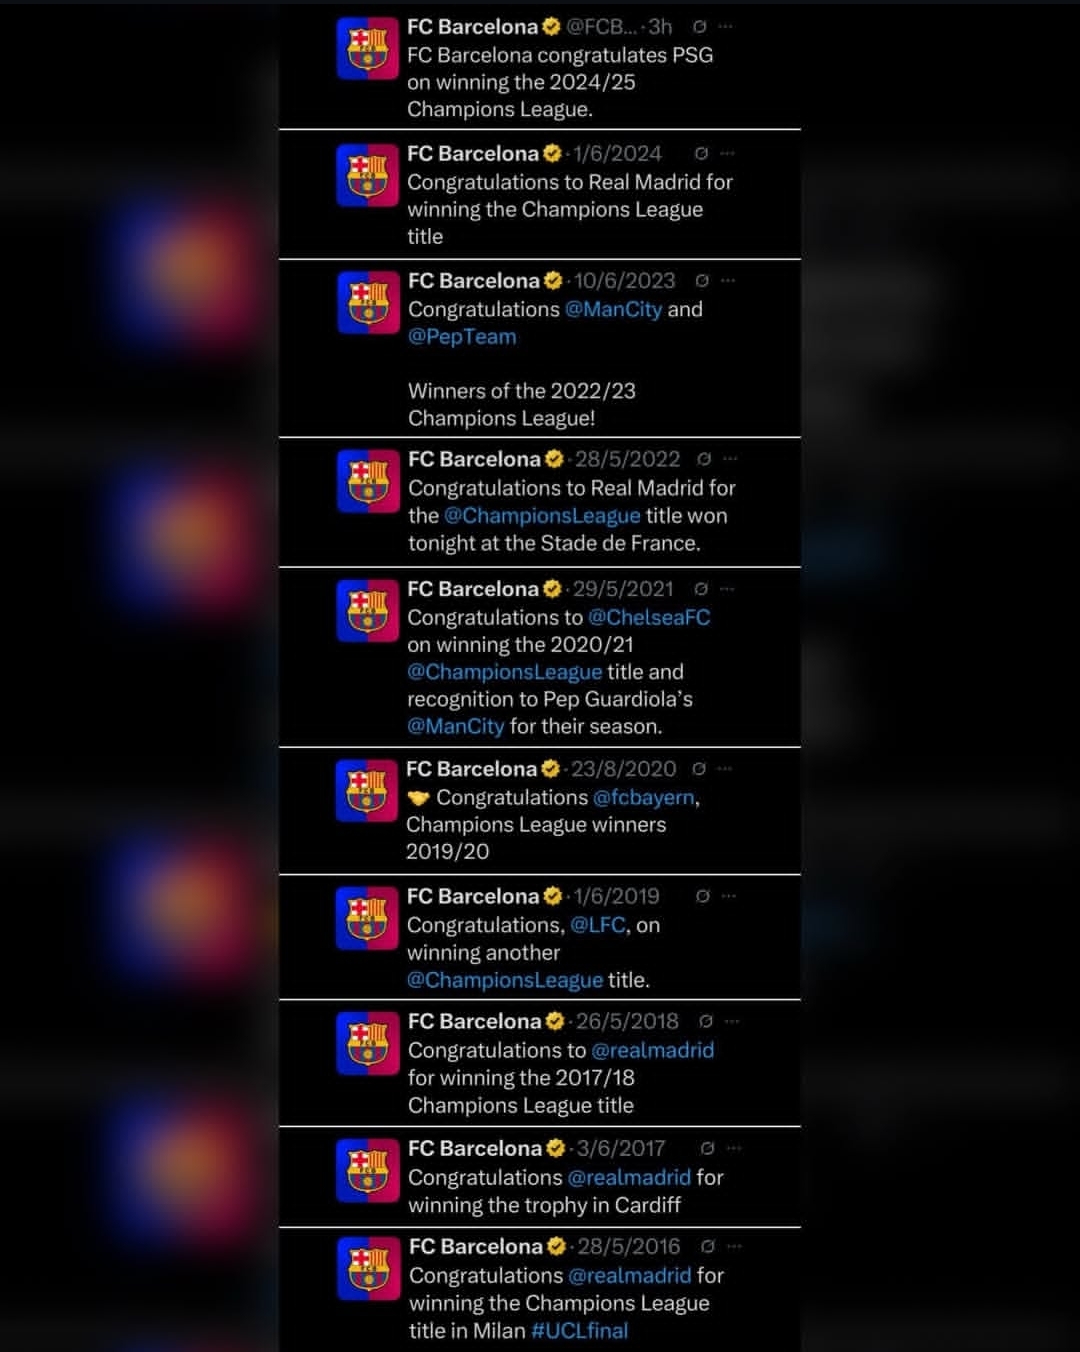Click the Grok icon on the 26/5/2018 tweet
Image resolution: width=1080 pixels, height=1352 pixels.
click(x=706, y=1021)
